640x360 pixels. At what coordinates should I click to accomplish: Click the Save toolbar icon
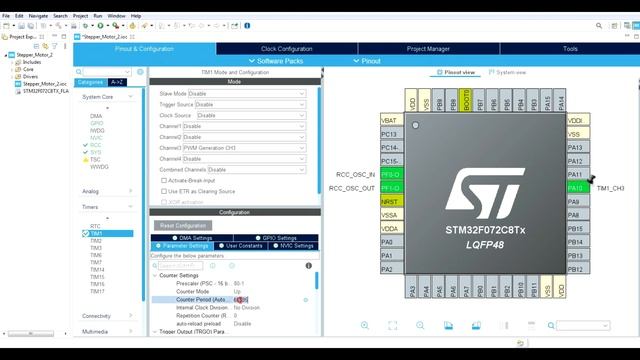[x=22, y=26]
